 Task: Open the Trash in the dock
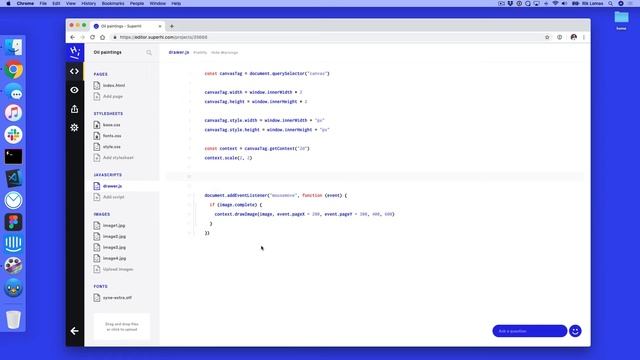pos(13,319)
